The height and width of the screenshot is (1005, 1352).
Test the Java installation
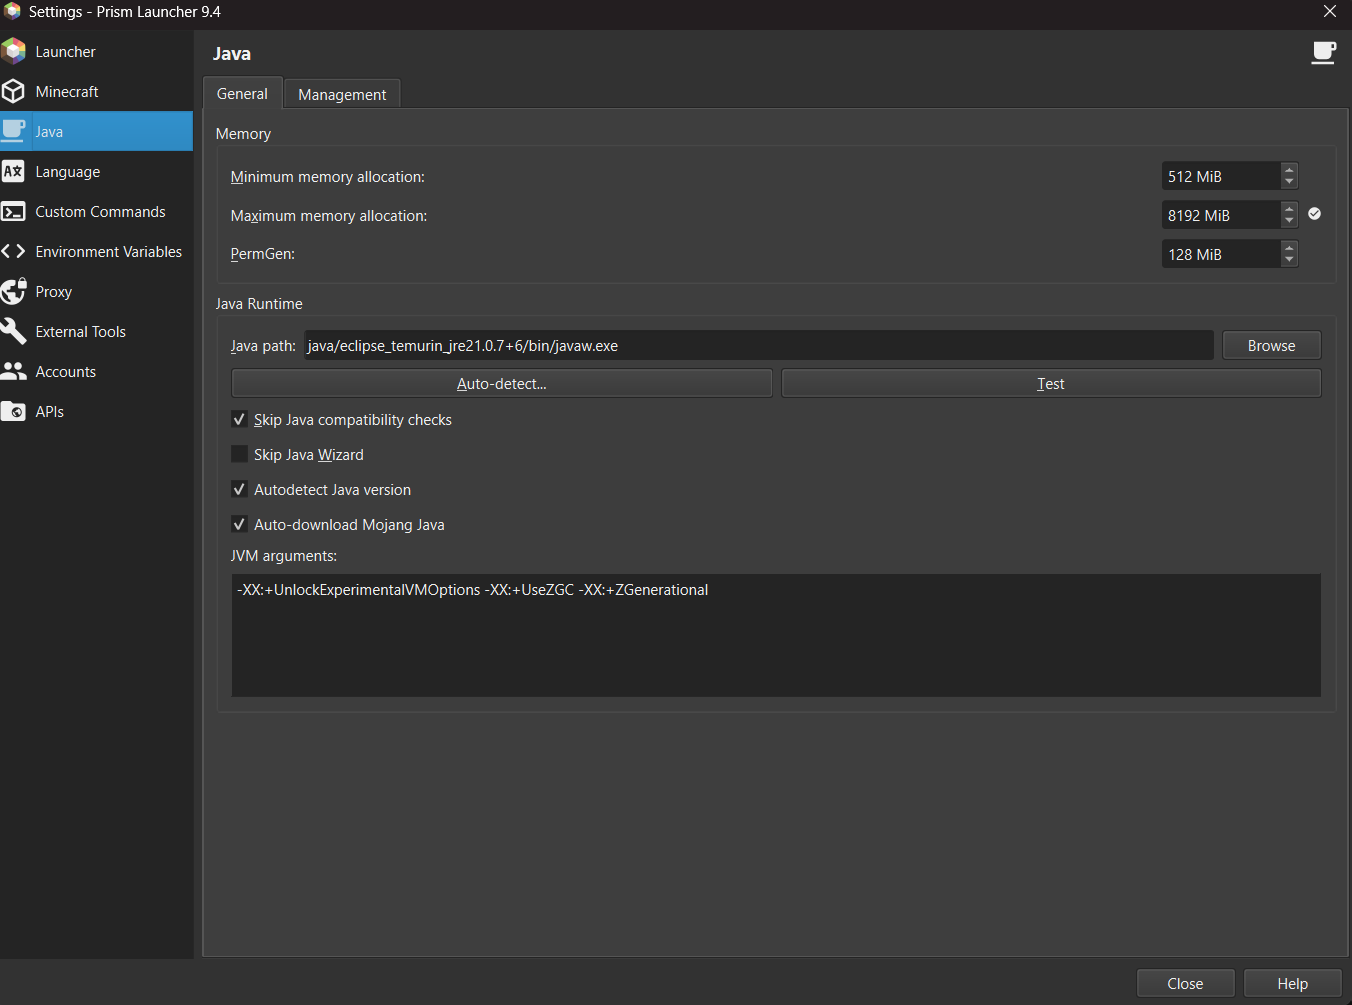click(x=1051, y=383)
